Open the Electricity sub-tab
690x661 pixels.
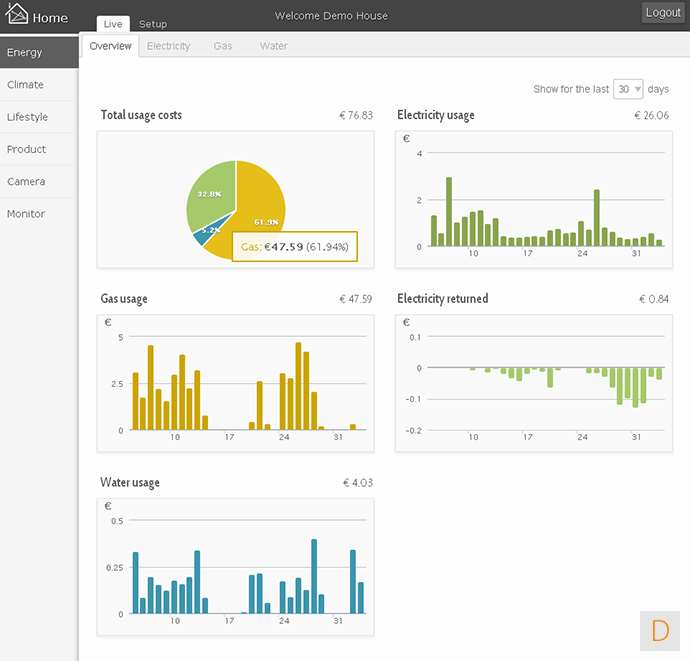[168, 46]
